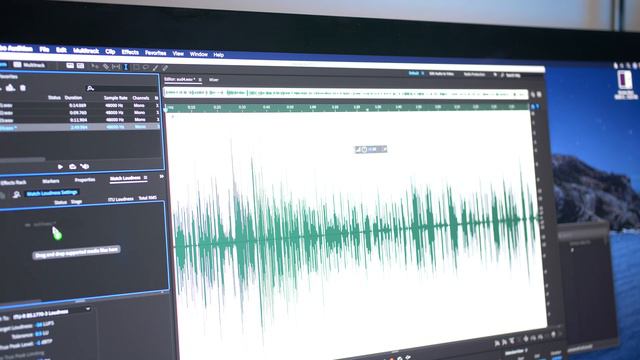Select the Marquee Selection tool
The height and width of the screenshot is (360, 640).
(136, 67)
